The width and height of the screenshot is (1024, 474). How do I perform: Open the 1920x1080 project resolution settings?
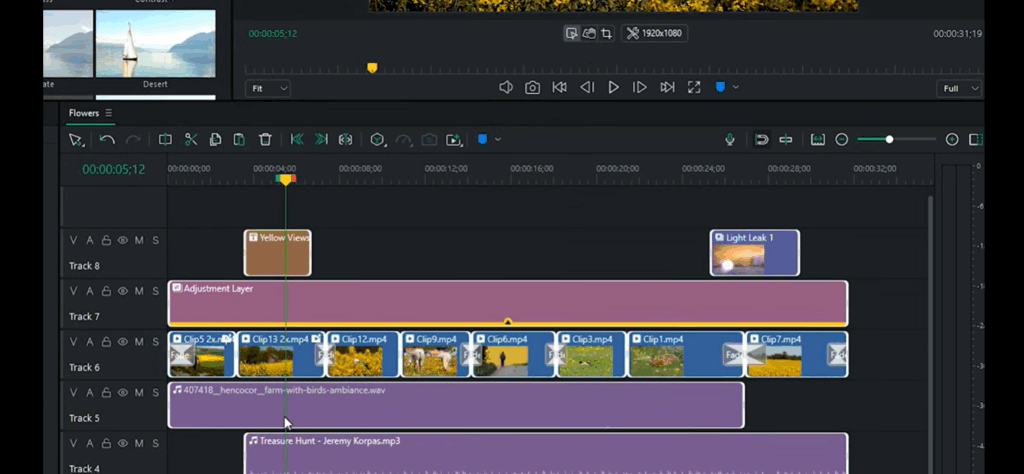pyautogui.click(x=654, y=33)
